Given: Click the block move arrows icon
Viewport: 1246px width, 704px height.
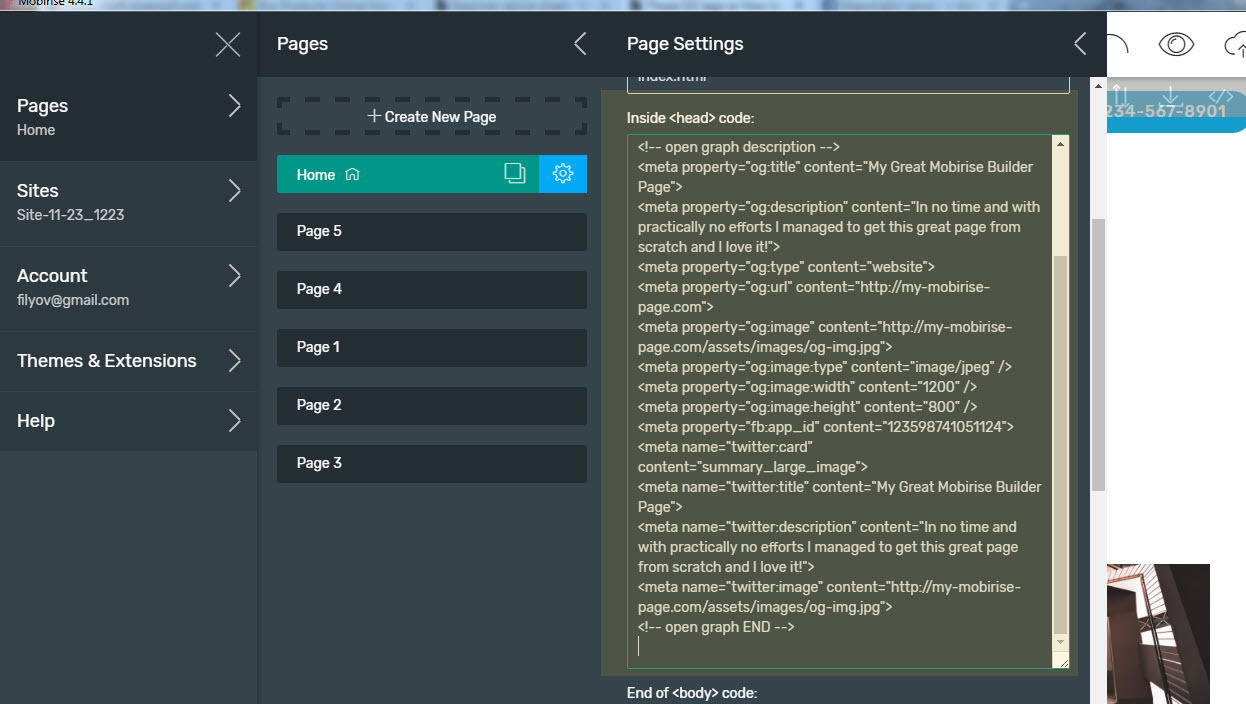Looking at the screenshot, I should tap(1120, 97).
